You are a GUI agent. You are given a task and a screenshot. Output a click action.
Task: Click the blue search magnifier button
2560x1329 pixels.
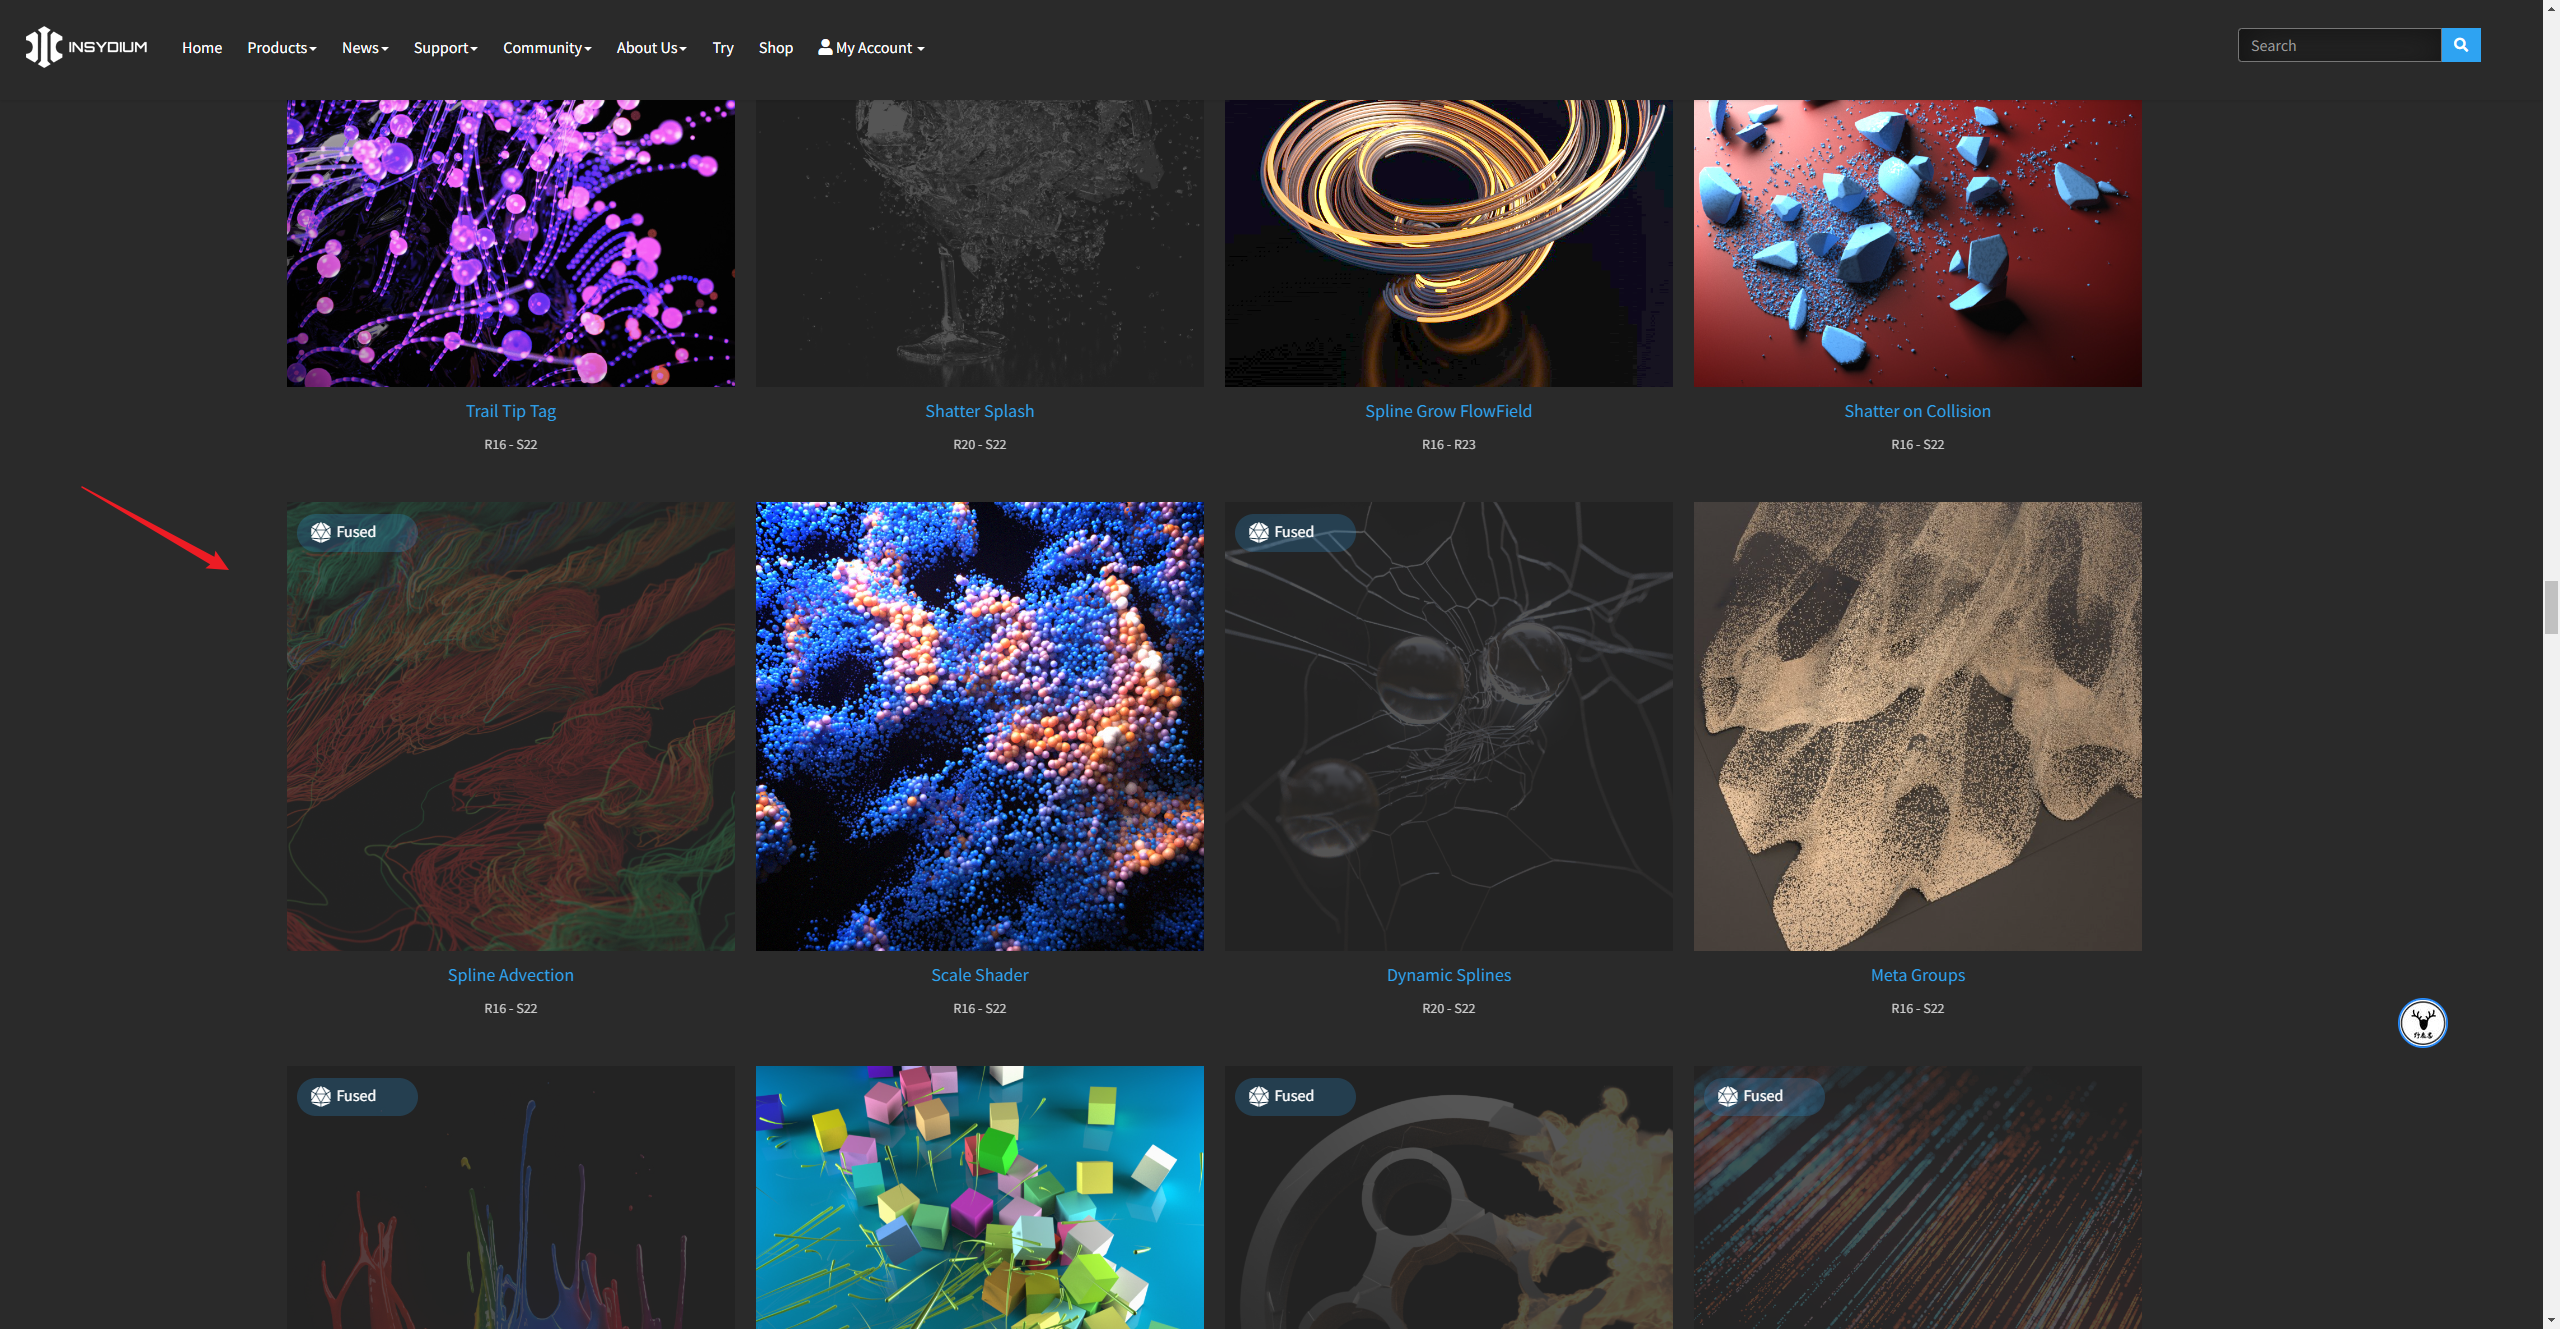click(2460, 45)
